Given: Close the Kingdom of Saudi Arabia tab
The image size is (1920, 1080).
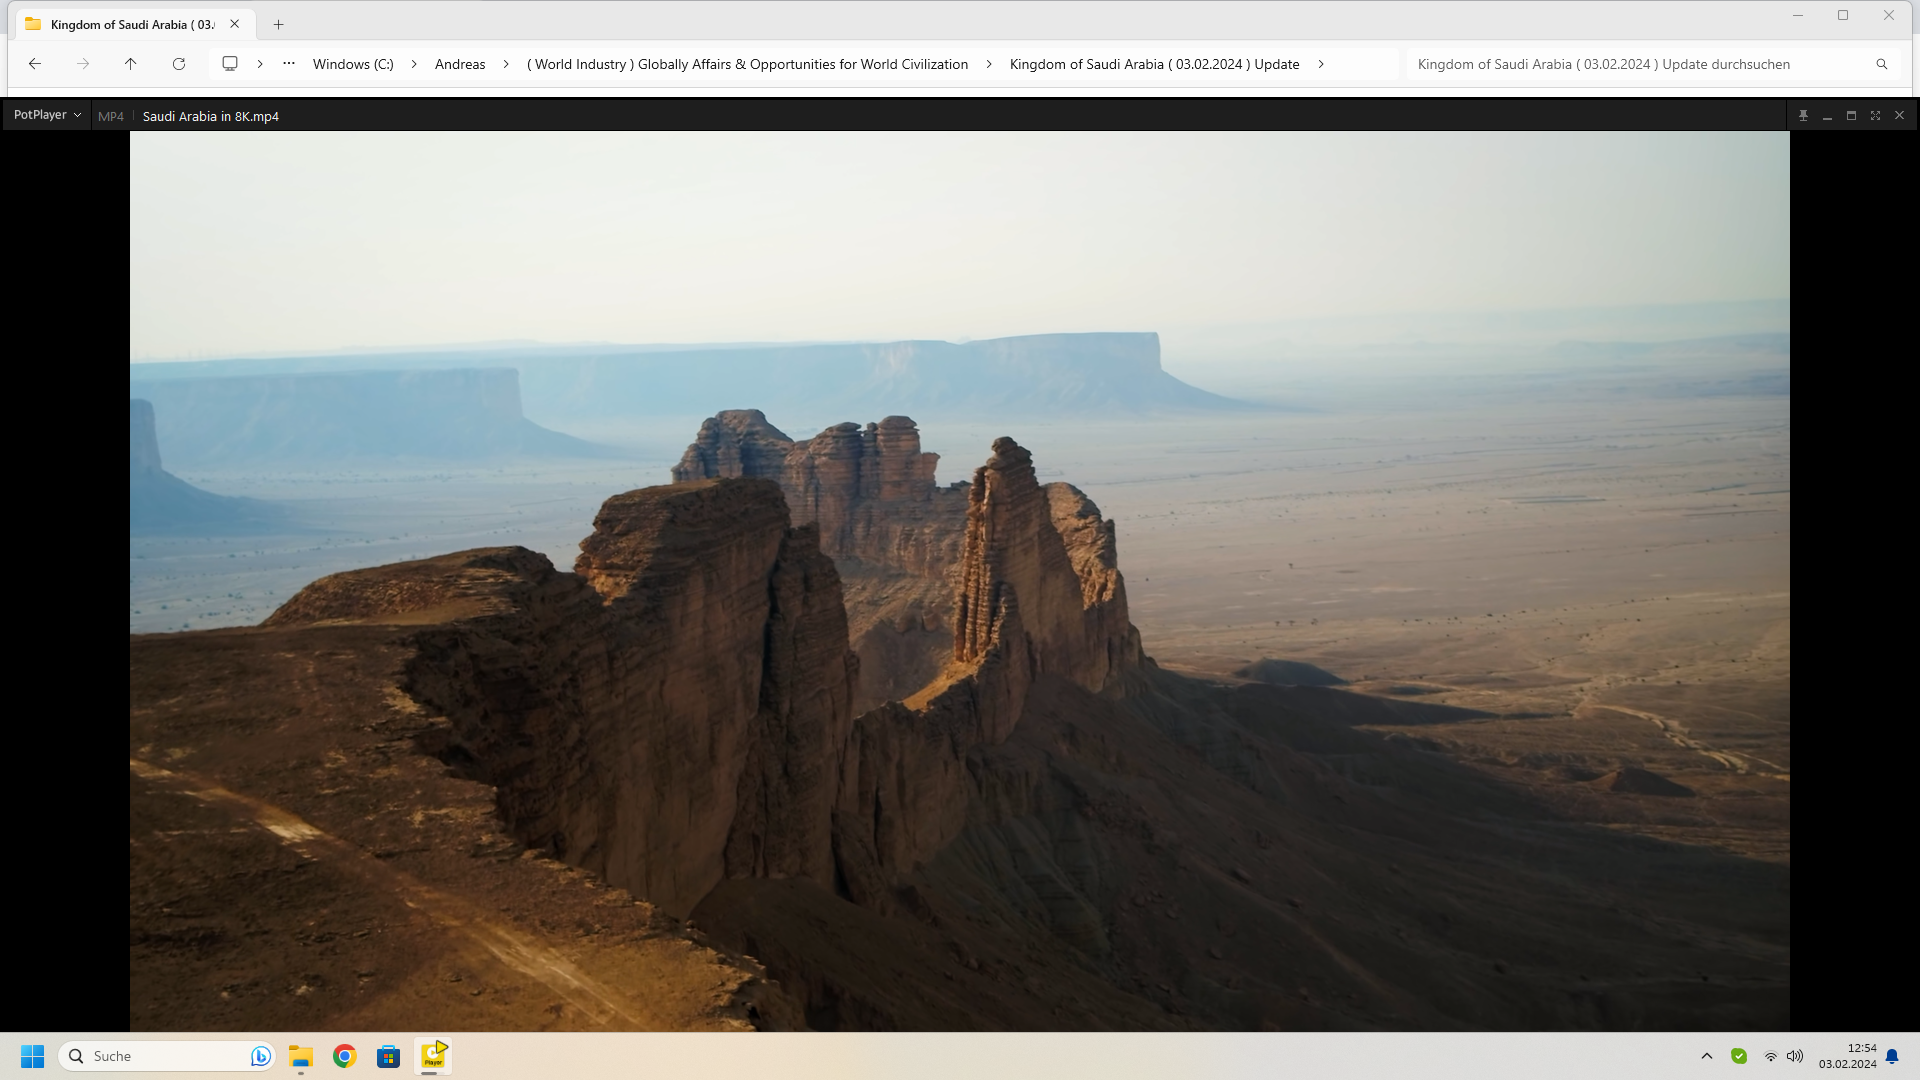Looking at the screenshot, I should pyautogui.click(x=235, y=24).
